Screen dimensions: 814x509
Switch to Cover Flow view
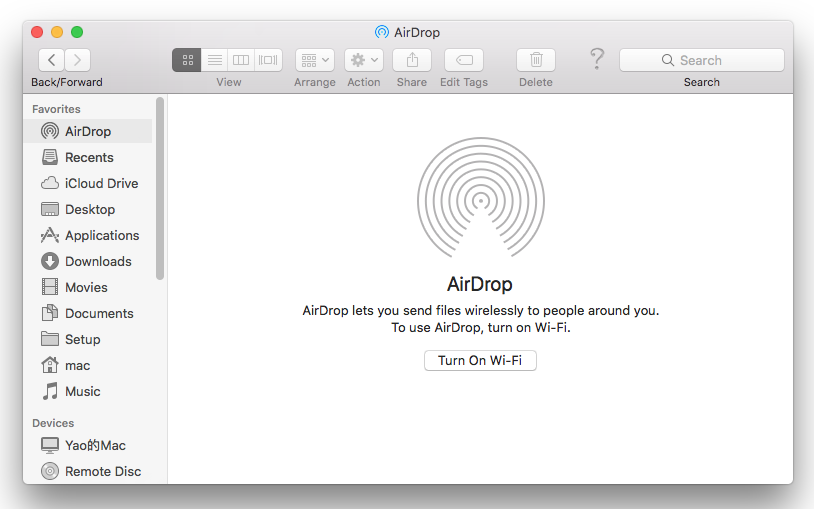click(x=268, y=60)
